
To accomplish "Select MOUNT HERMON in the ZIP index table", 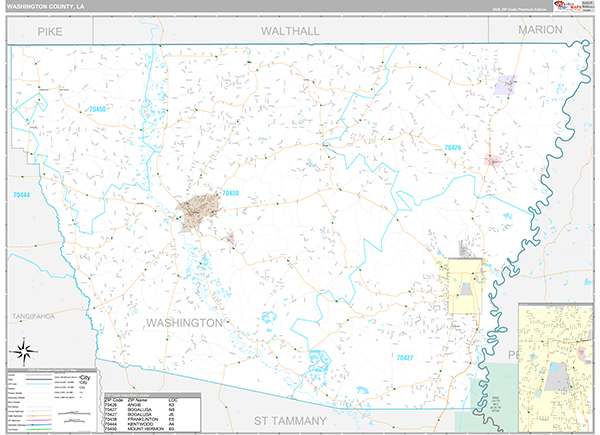I will [146, 429].
